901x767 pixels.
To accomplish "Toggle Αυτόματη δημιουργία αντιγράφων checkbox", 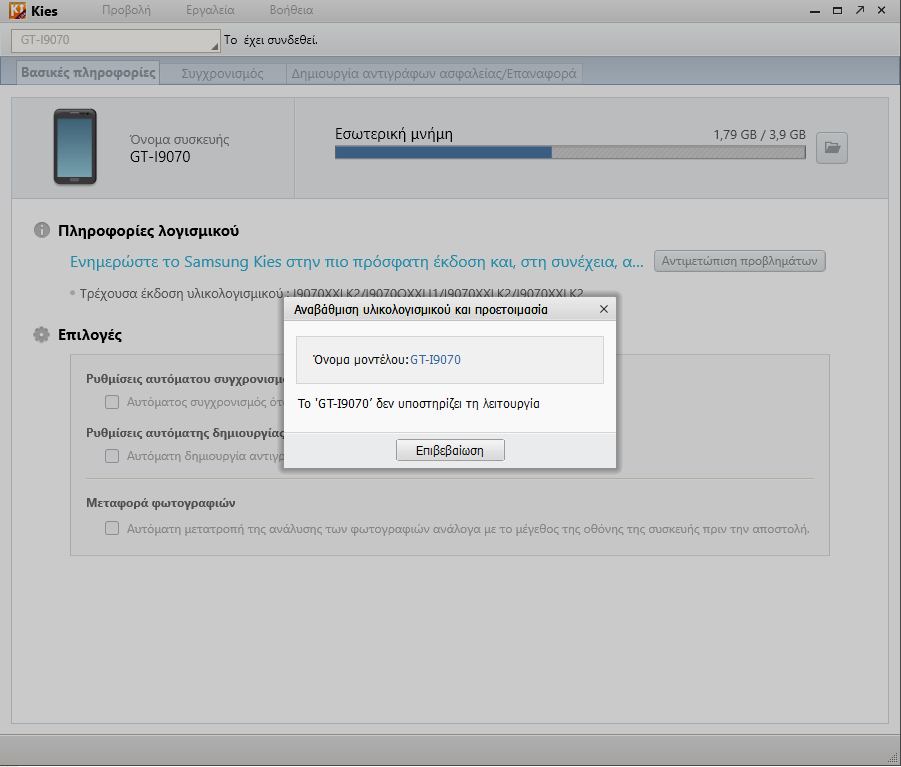I will (x=112, y=456).
